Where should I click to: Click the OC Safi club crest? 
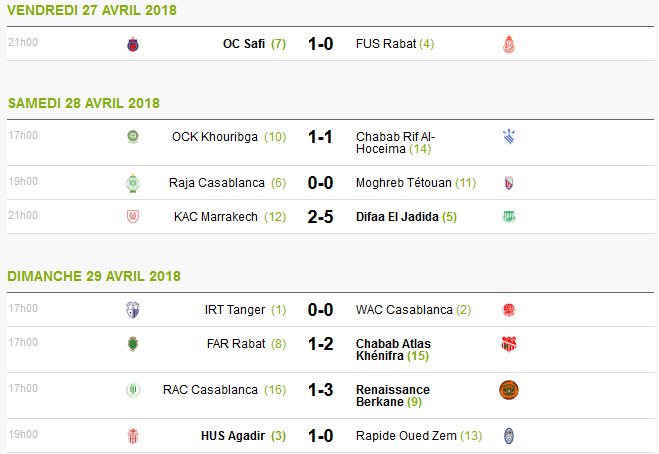(x=132, y=44)
